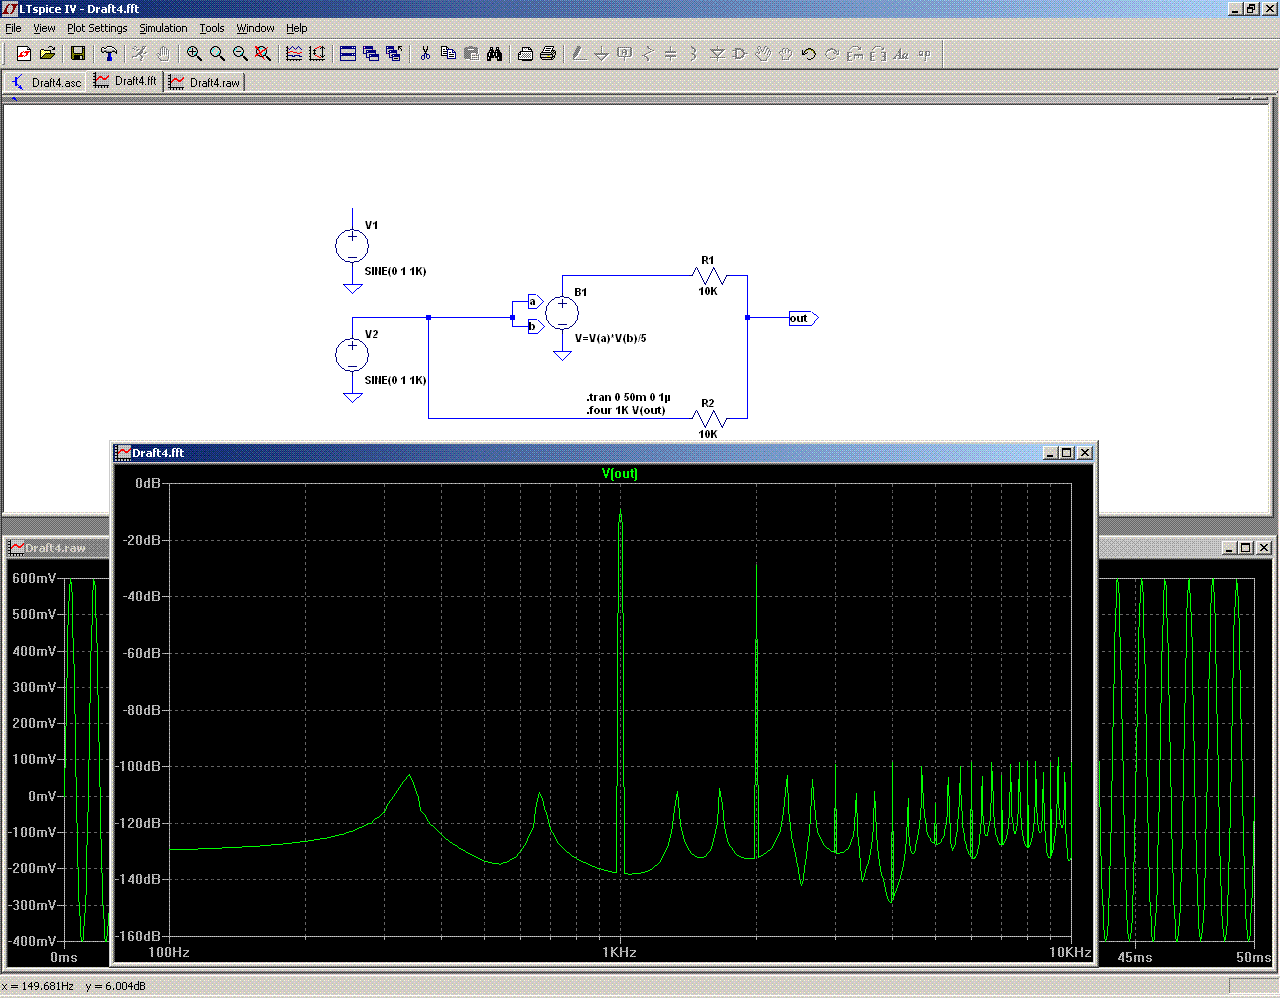
Task: Click the .tran 0 50m 0 1µ directive
Action: pos(628,397)
